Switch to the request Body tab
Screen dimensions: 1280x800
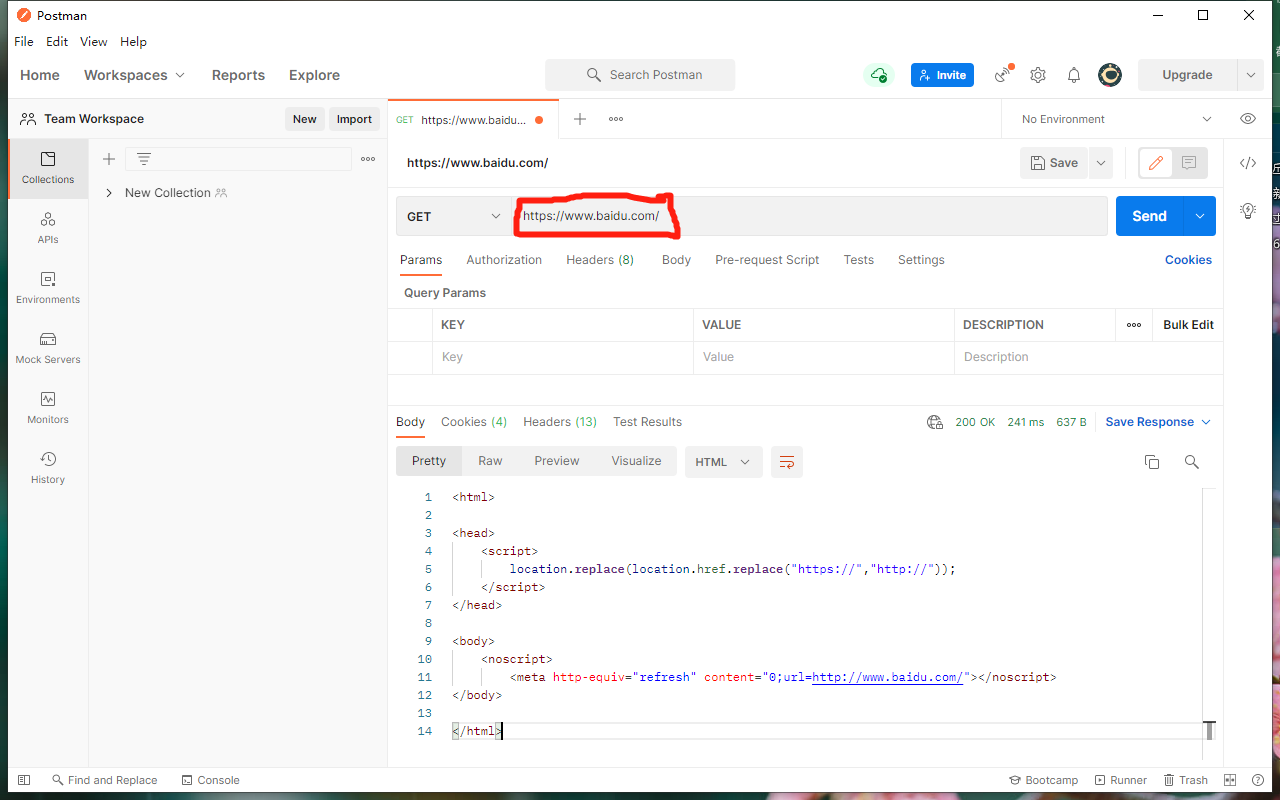tap(676, 260)
